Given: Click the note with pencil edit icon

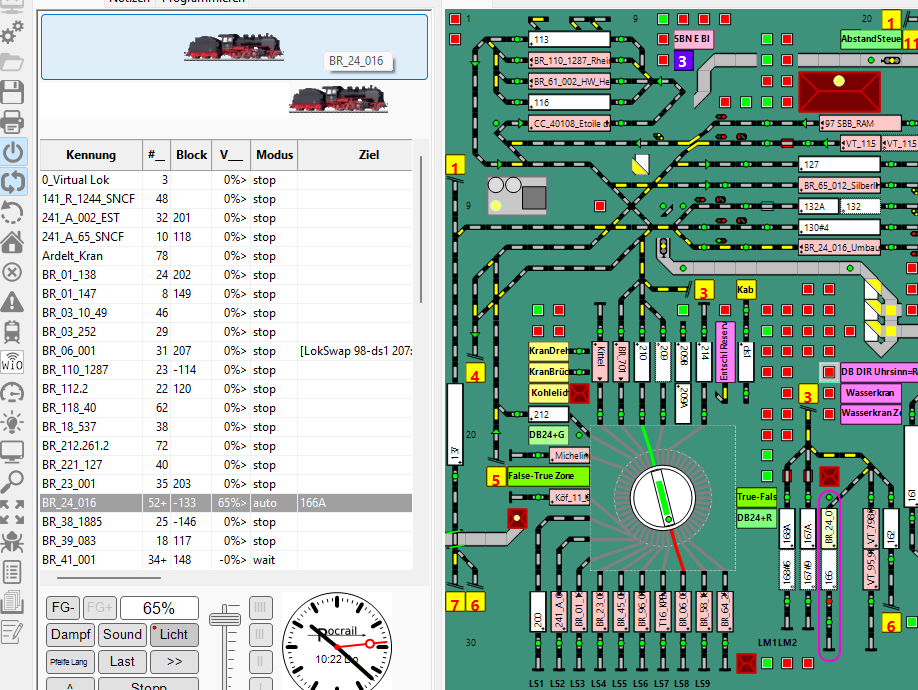Looking at the screenshot, I should coord(12,632).
